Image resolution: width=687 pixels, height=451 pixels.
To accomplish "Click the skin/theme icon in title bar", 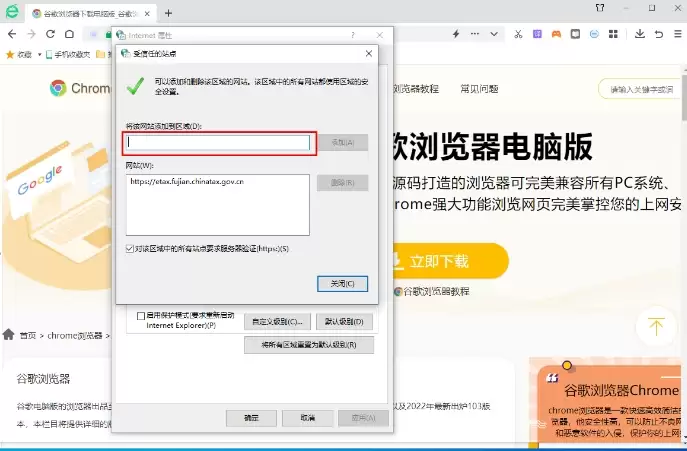I will [600, 8].
